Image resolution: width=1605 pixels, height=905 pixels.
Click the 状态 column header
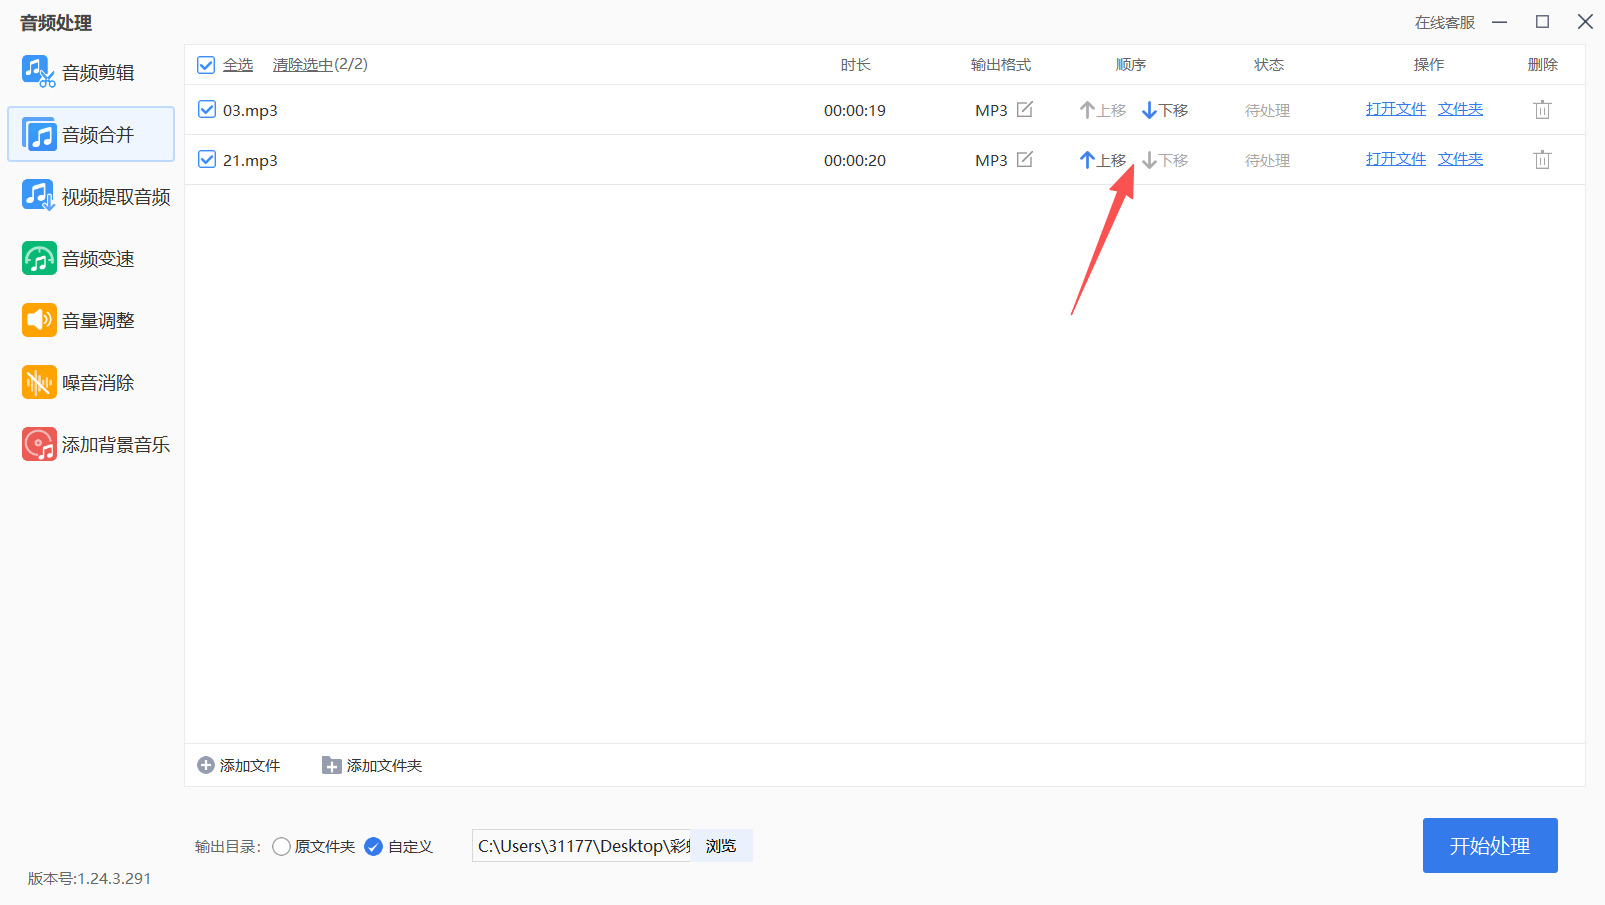pyautogui.click(x=1269, y=65)
